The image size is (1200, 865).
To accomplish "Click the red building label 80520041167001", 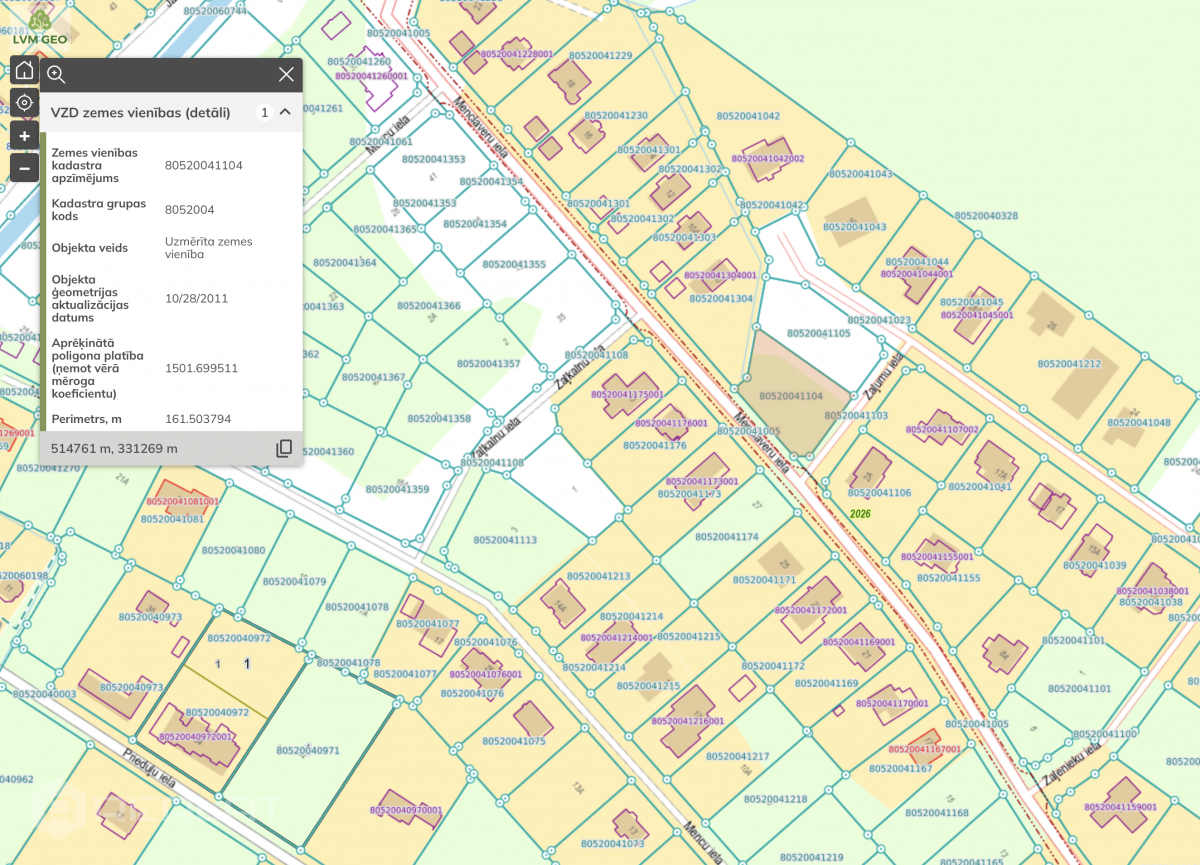I will 924,748.
